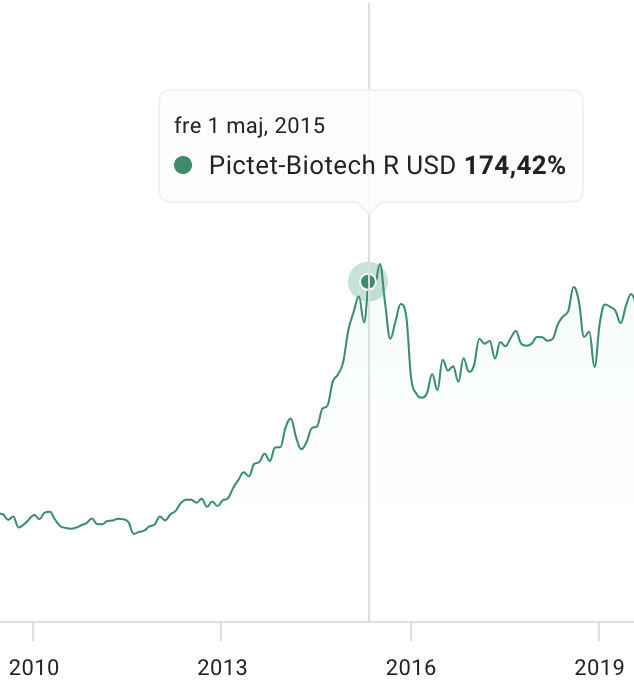Click the tooltip's pointer arrow below the box

pos(368,207)
